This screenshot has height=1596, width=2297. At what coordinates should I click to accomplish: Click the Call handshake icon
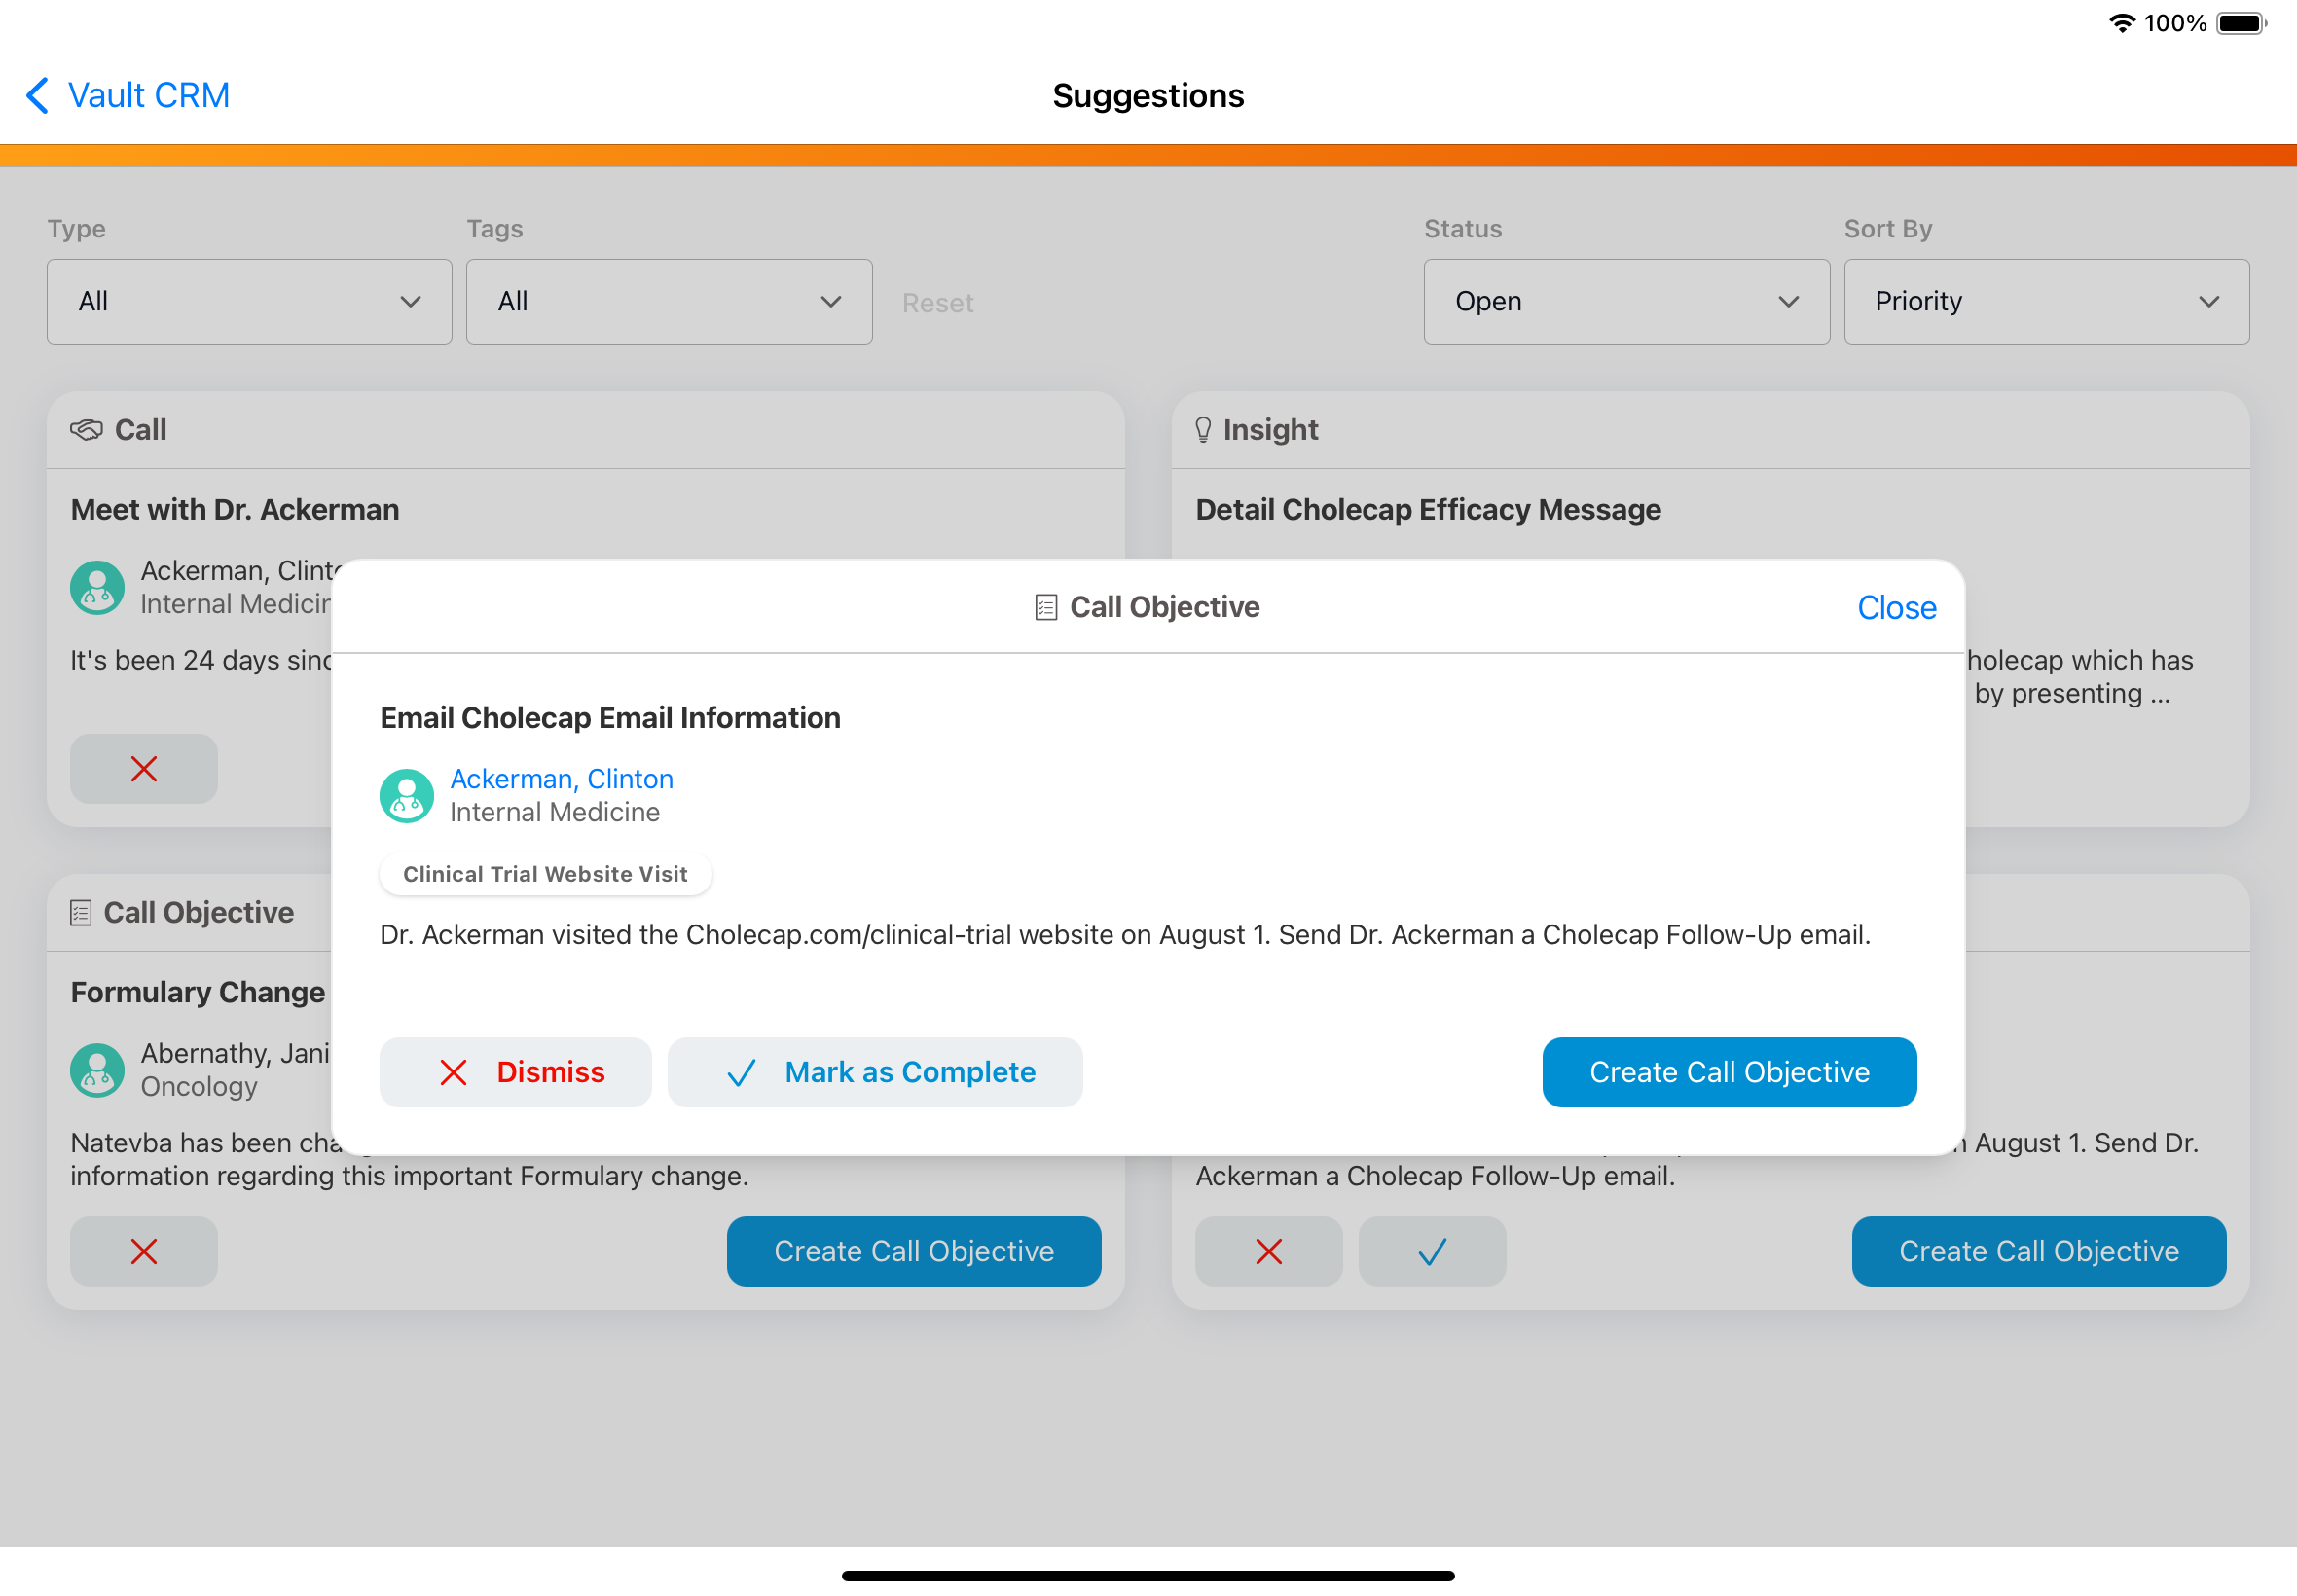tap(87, 430)
